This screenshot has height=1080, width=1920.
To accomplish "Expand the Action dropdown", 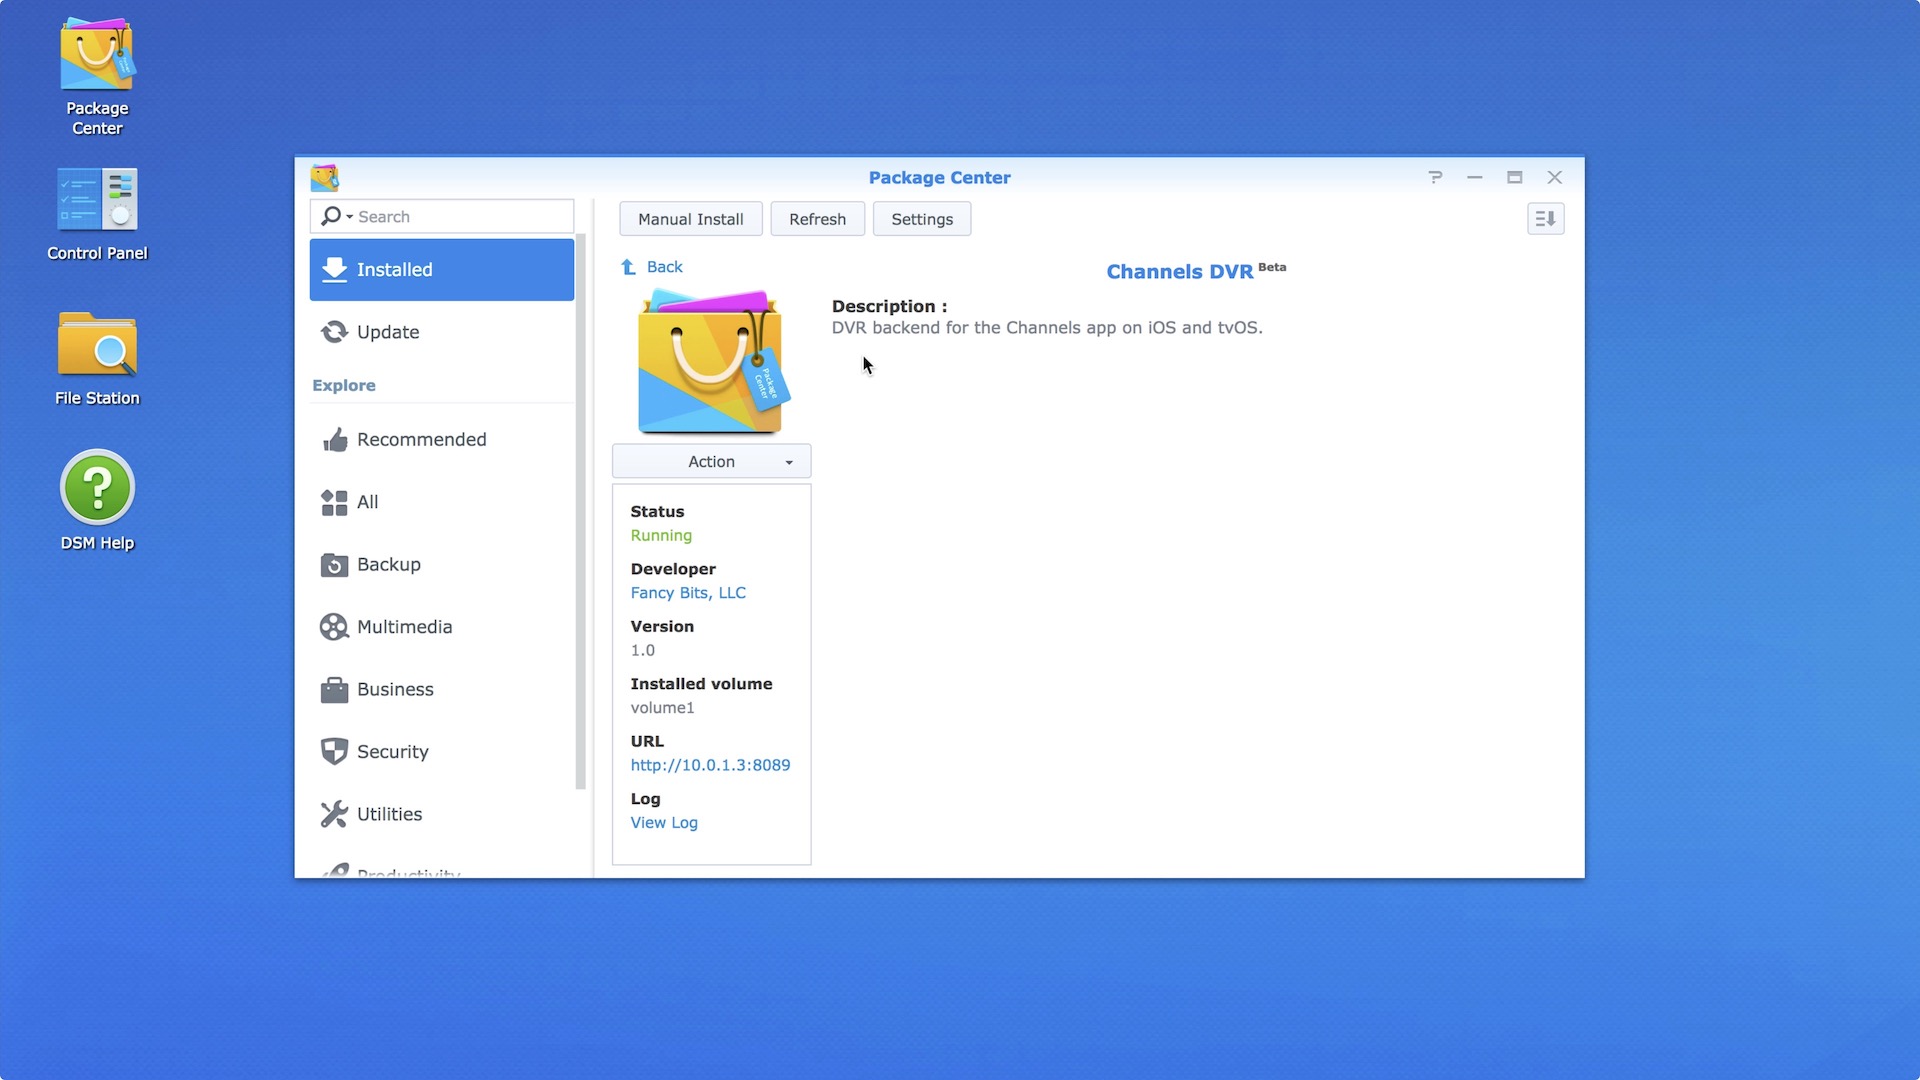I will [711, 462].
